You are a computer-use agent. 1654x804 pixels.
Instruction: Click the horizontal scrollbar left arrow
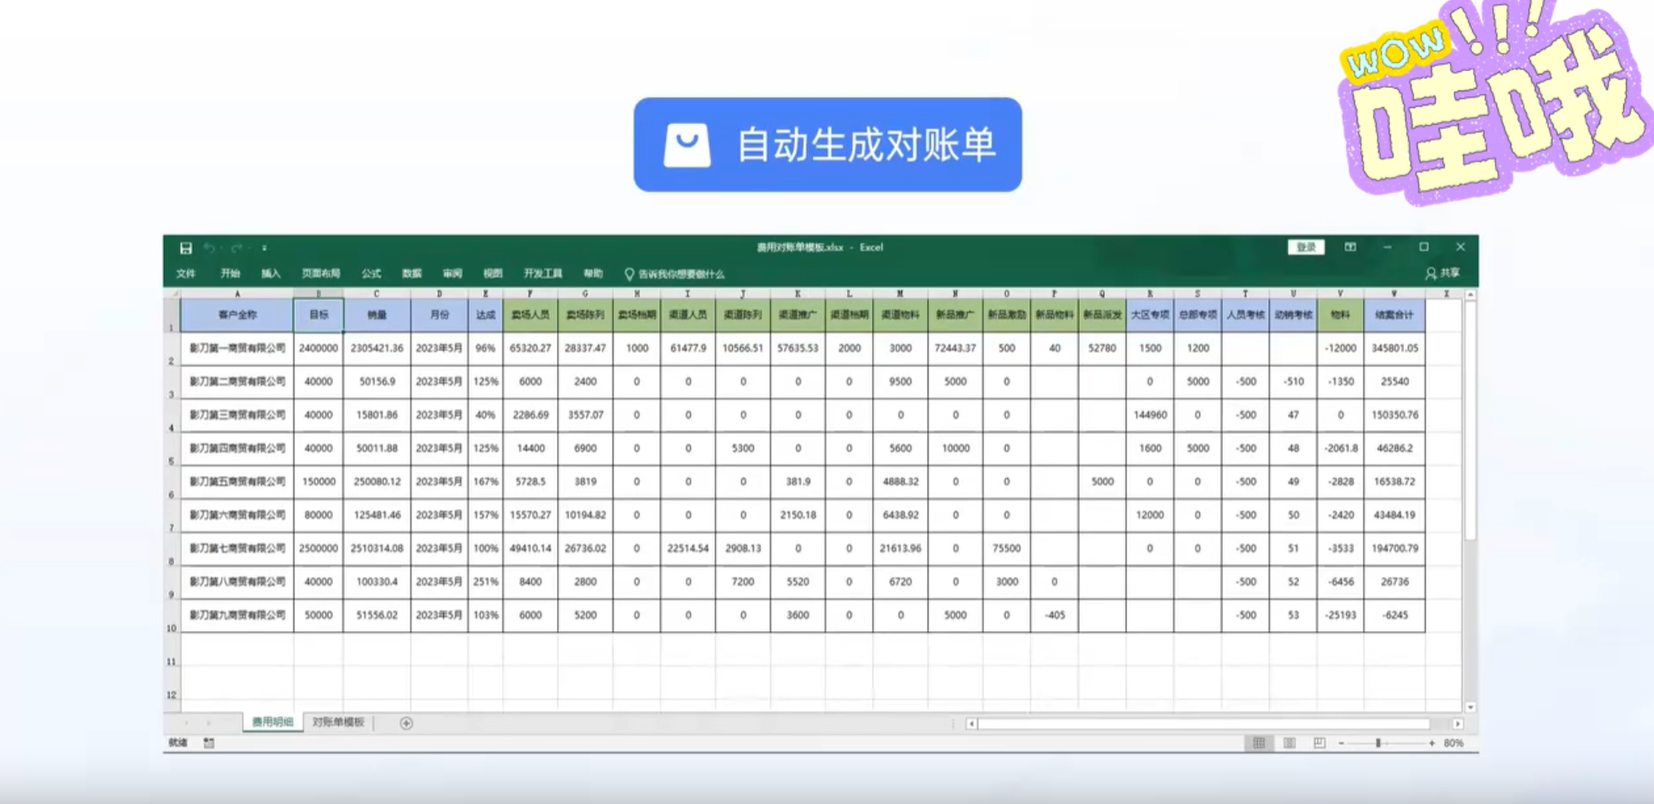coord(971,723)
